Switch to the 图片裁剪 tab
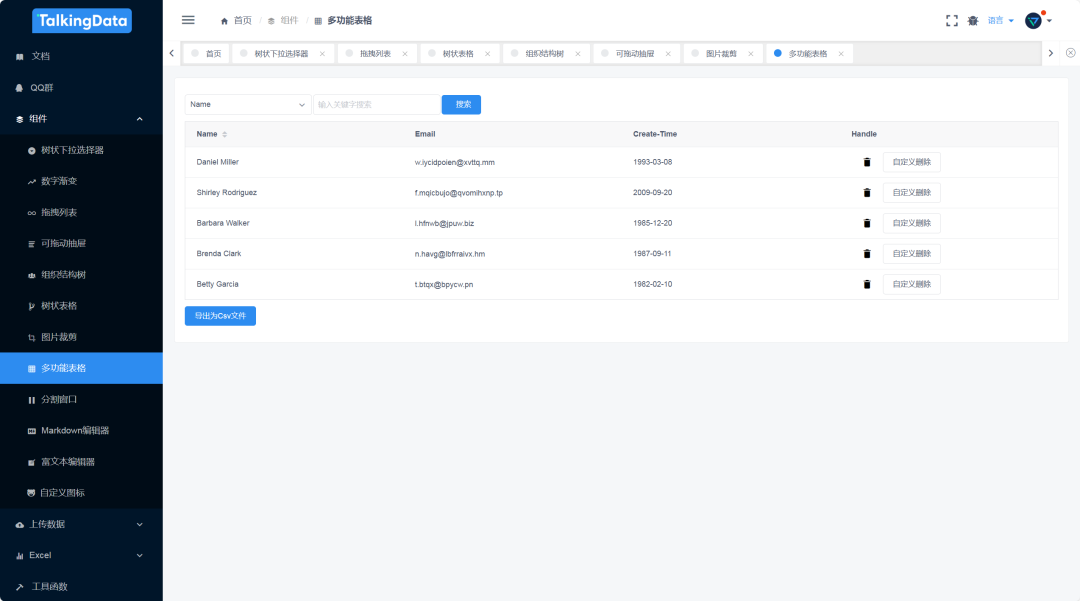1080x601 pixels. tap(721, 54)
